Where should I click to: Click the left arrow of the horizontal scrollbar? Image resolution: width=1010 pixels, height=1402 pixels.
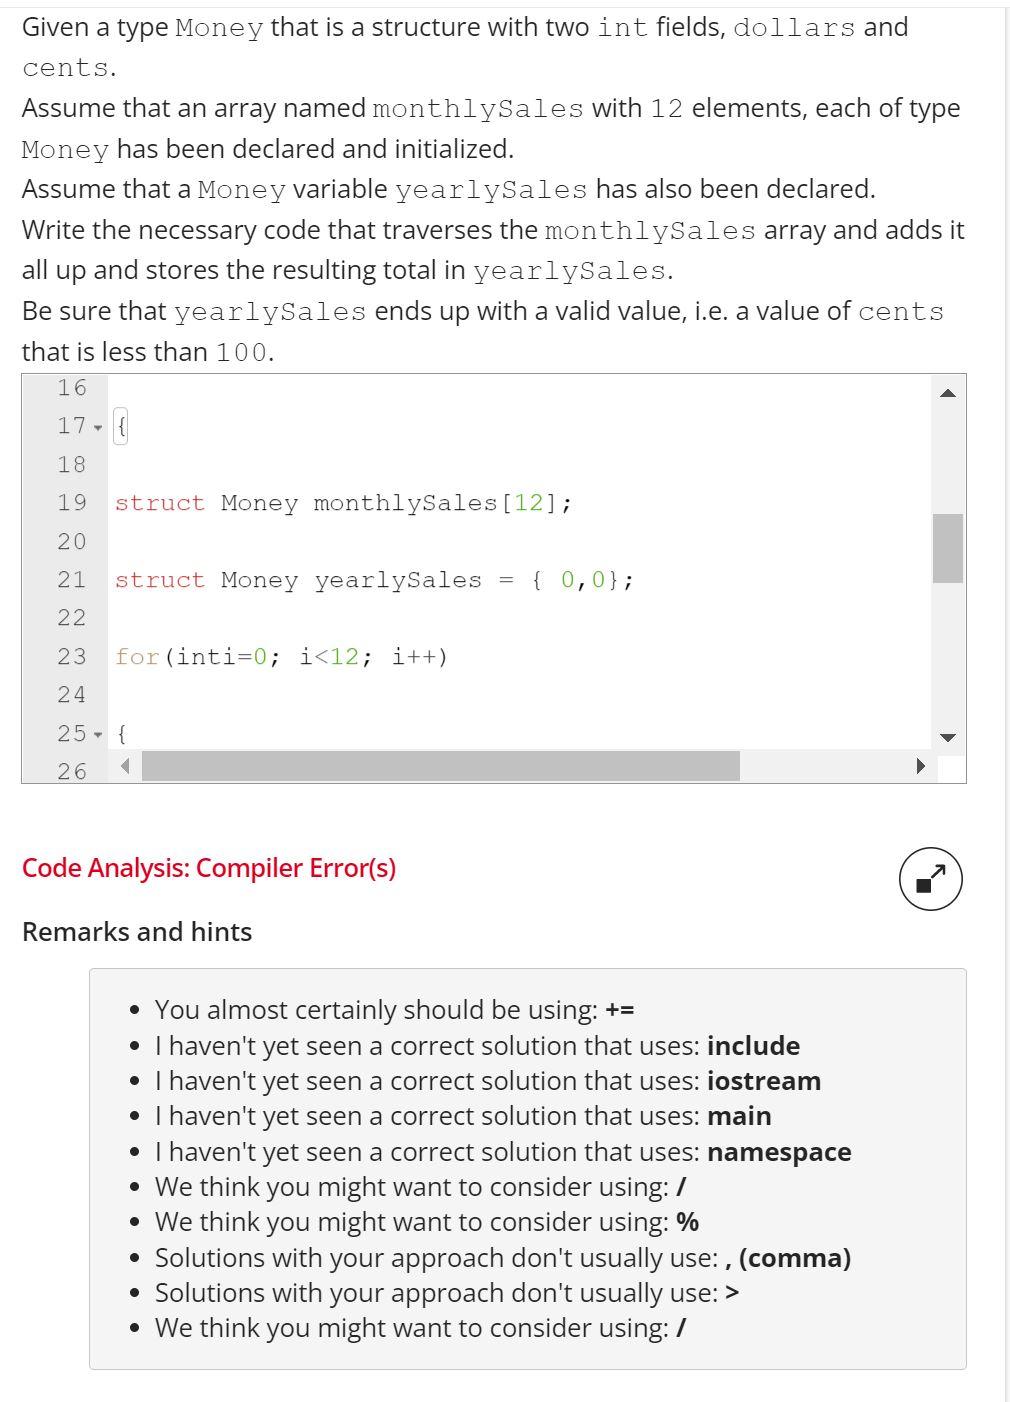124,765
